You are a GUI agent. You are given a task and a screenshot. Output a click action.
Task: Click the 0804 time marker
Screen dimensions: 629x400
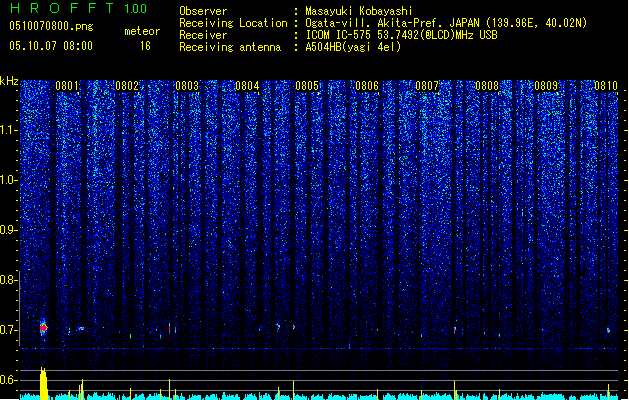coord(247,85)
